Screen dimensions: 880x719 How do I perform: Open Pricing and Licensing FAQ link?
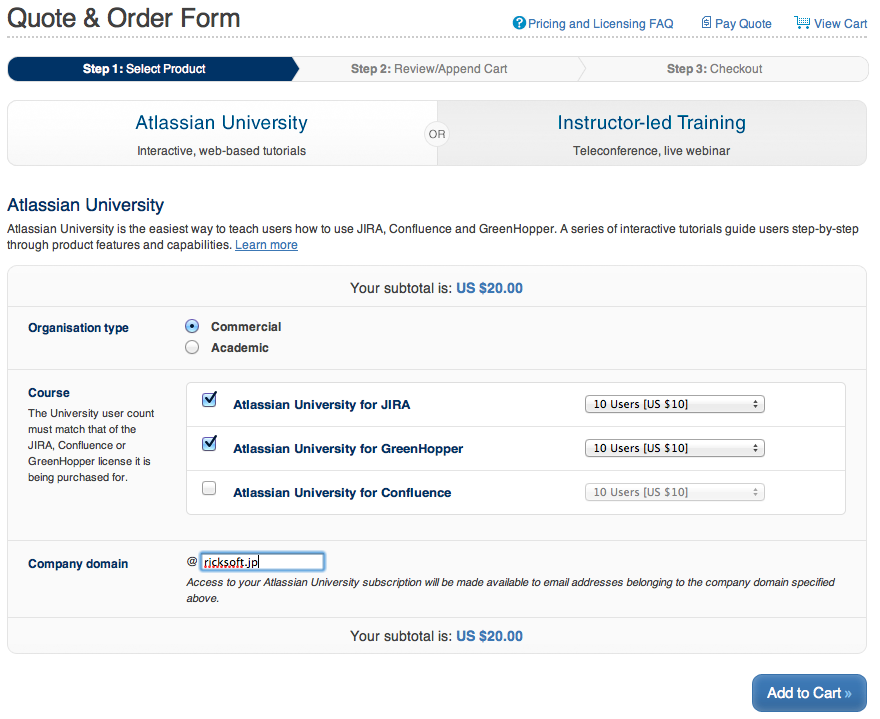601,24
